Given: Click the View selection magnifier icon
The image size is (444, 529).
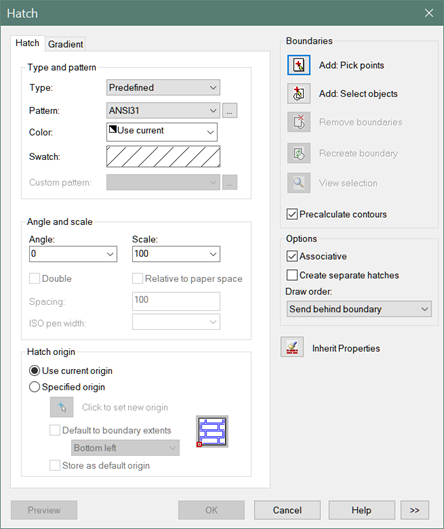Looking at the screenshot, I should tap(299, 183).
